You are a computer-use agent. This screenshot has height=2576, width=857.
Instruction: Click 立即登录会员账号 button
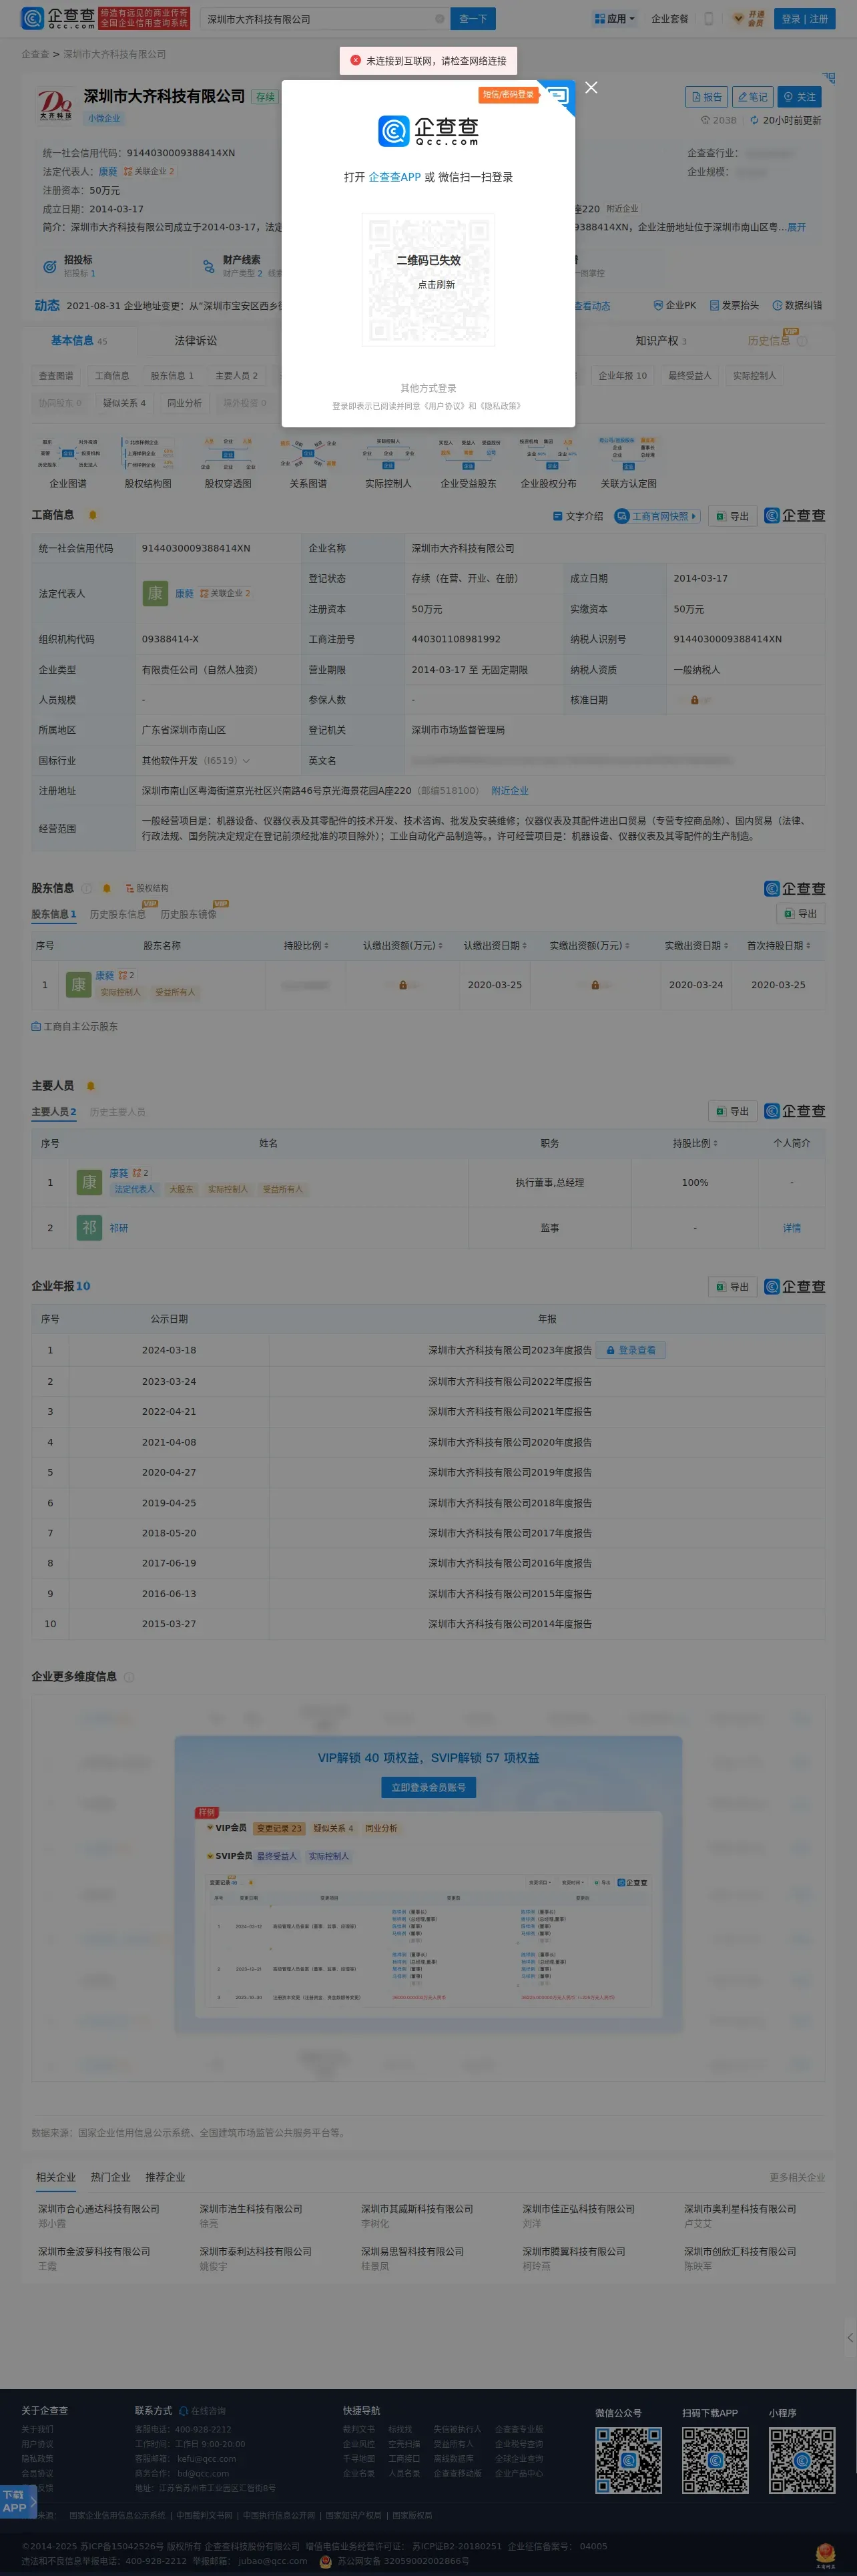click(428, 1787)
